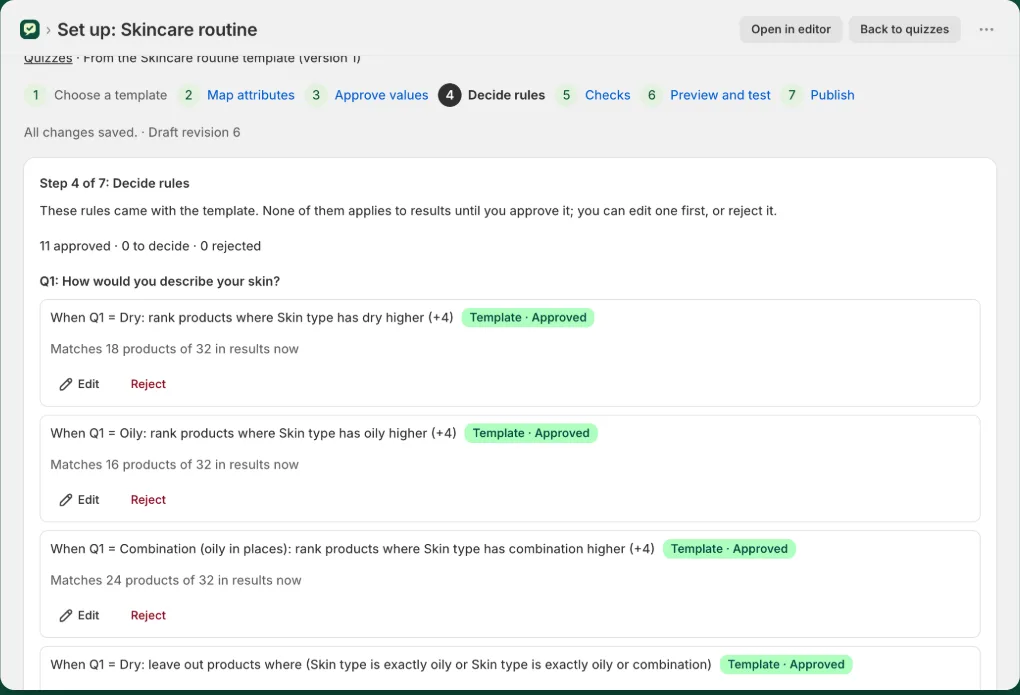Click the step number 6 circle
Image resolution: width=1020 pixels, height=695 pixels.
[x=651, y=95]
